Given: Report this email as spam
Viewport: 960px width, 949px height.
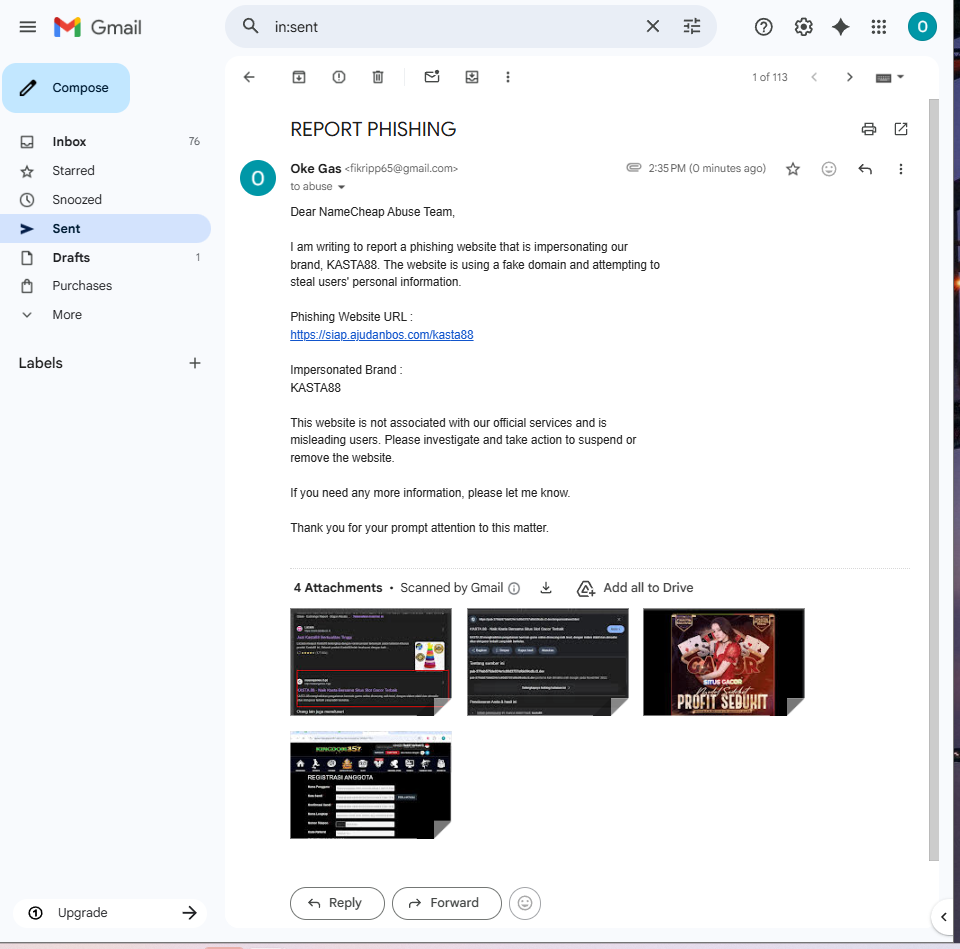Looking at the screenshot, I should [x=339, y=77].
